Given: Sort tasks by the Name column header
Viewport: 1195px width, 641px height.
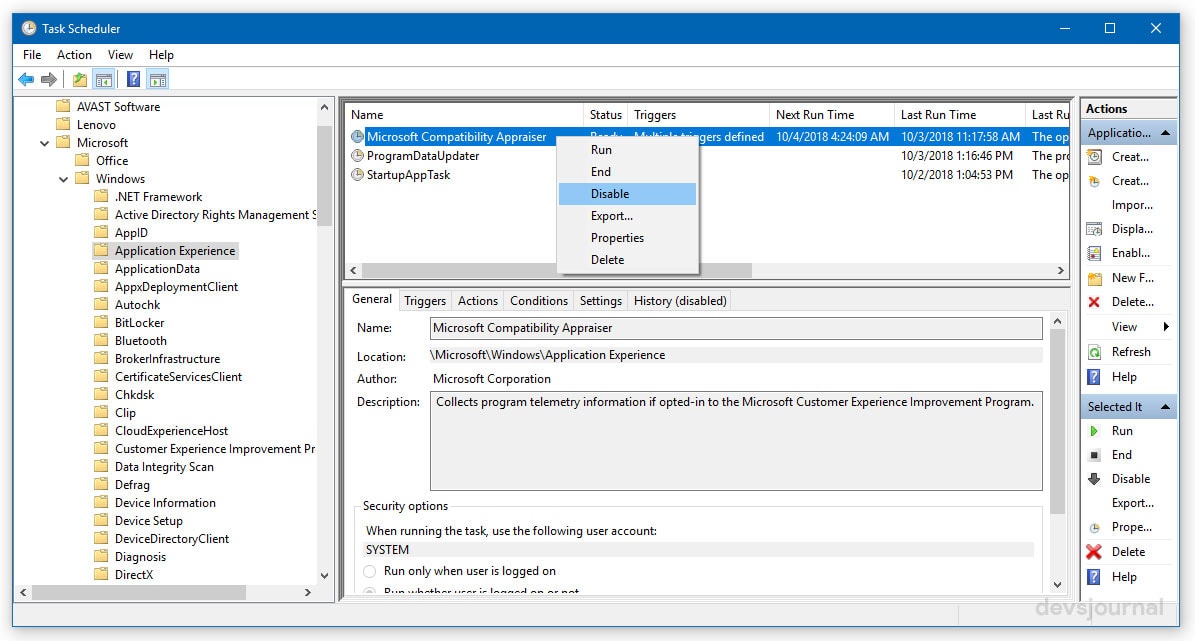Looking at the screenshot, I should coord(464,115).
